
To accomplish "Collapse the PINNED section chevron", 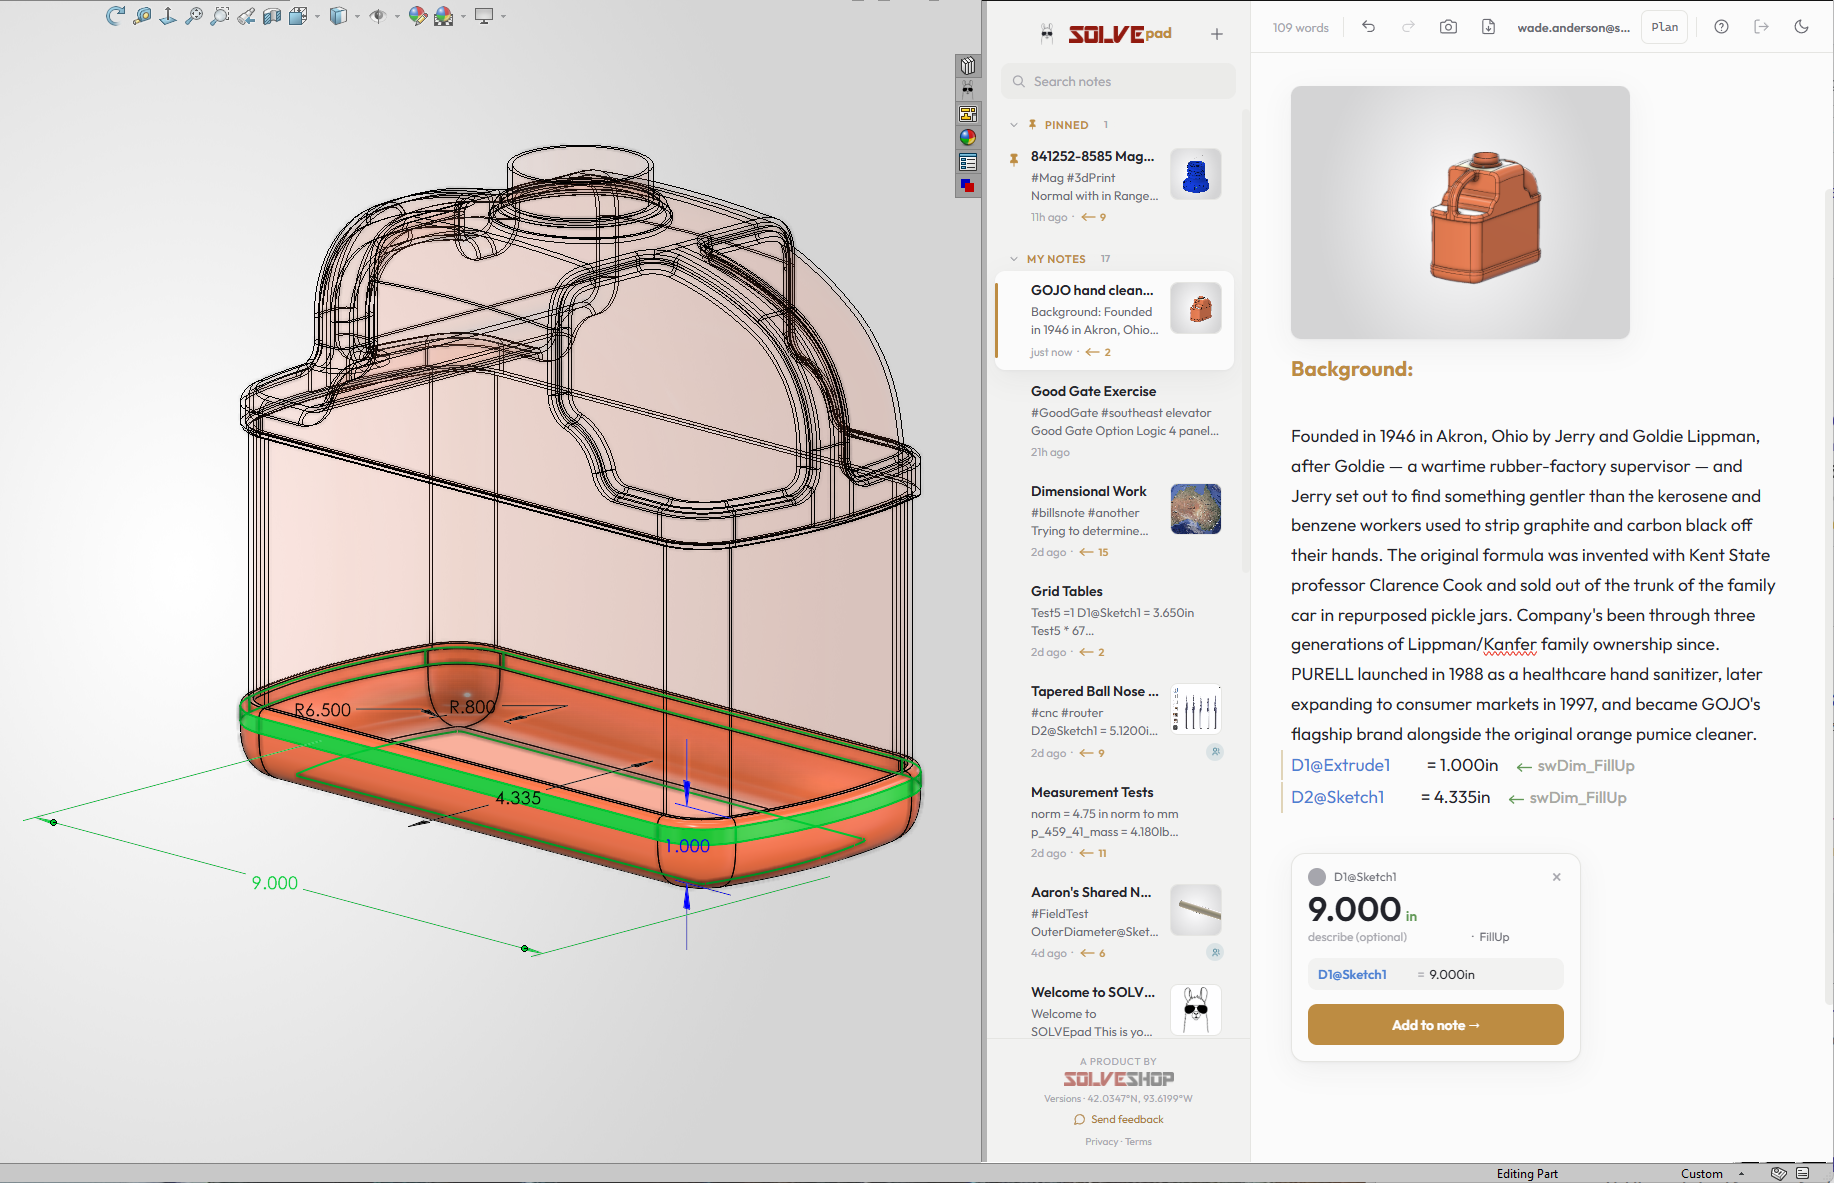I will [x=1013, y=125].
